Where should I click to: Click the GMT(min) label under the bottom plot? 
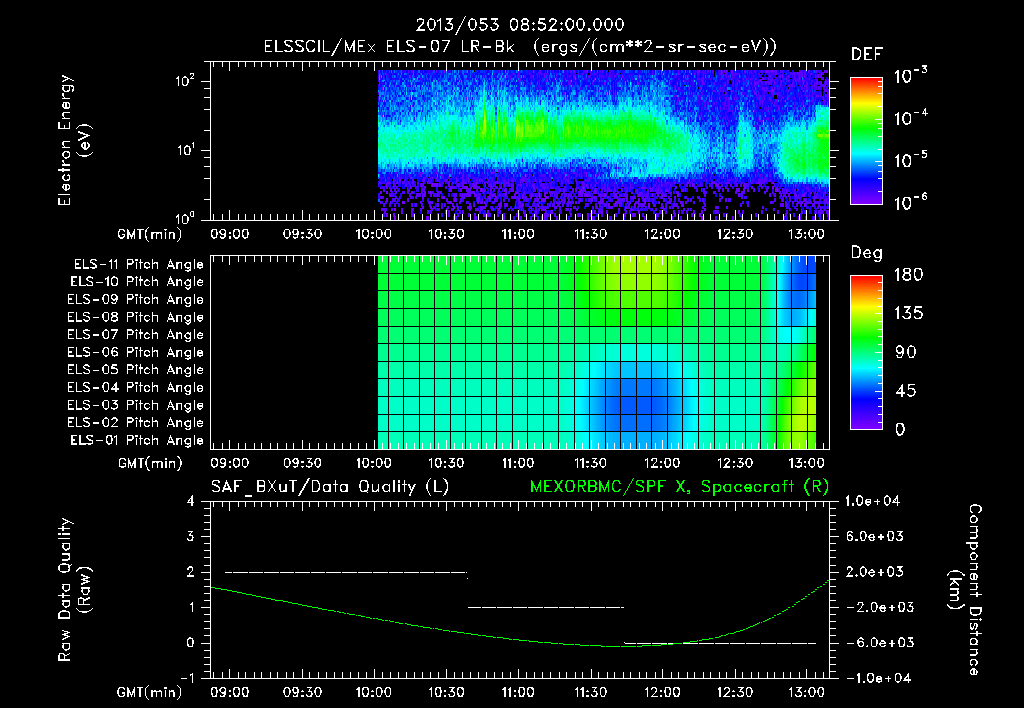tap(150, 692)
